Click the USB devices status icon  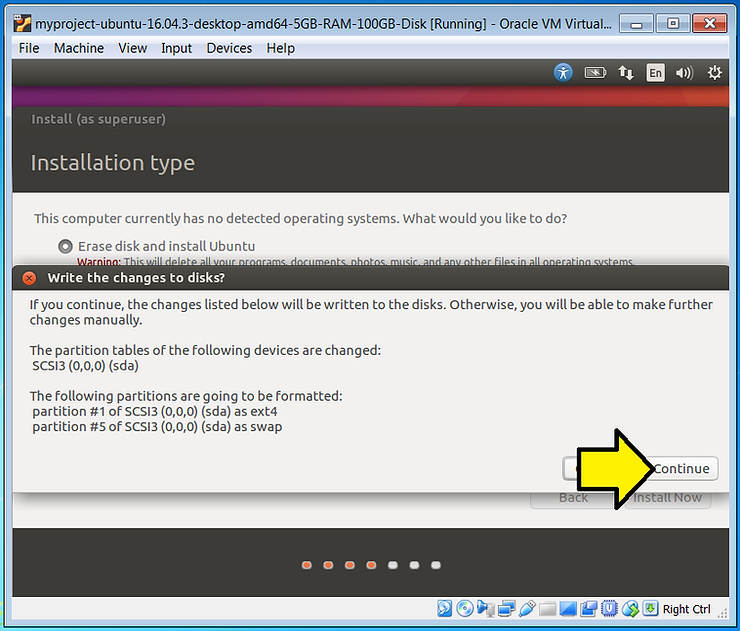click(x=527, y=609)
